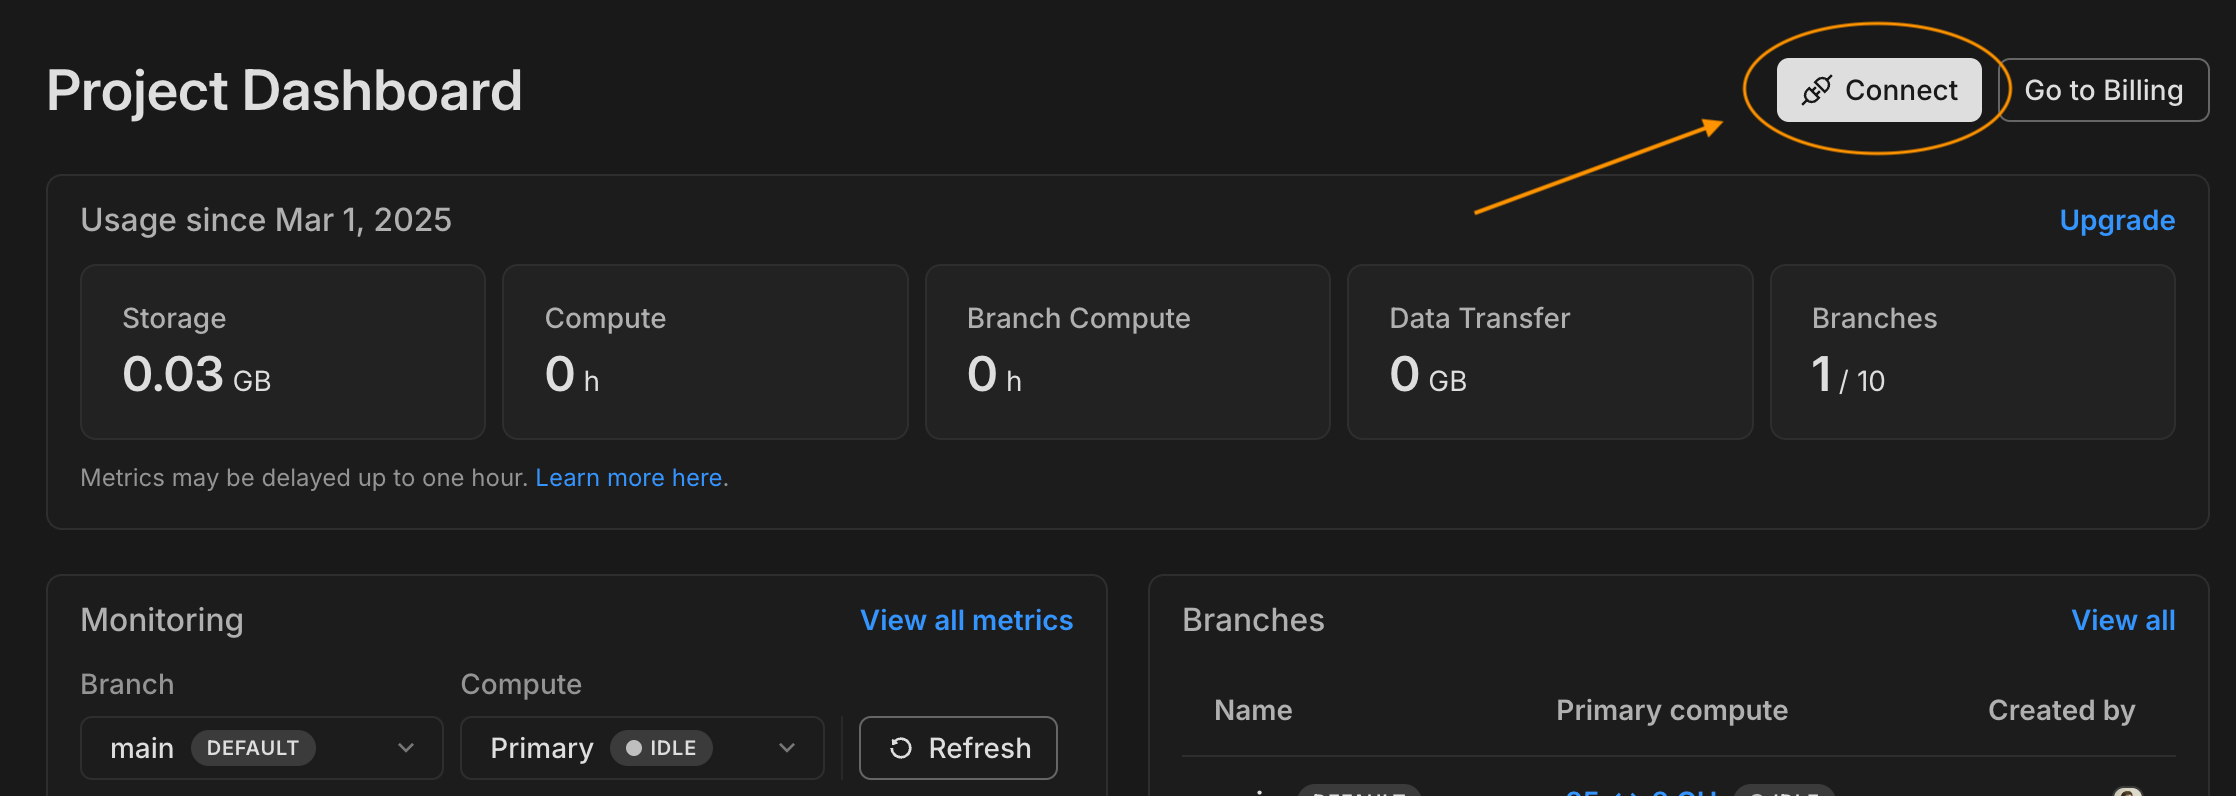Click the plug icon on the Connect button
Screen dimensions: 2236x796
tap(1816, 90)
